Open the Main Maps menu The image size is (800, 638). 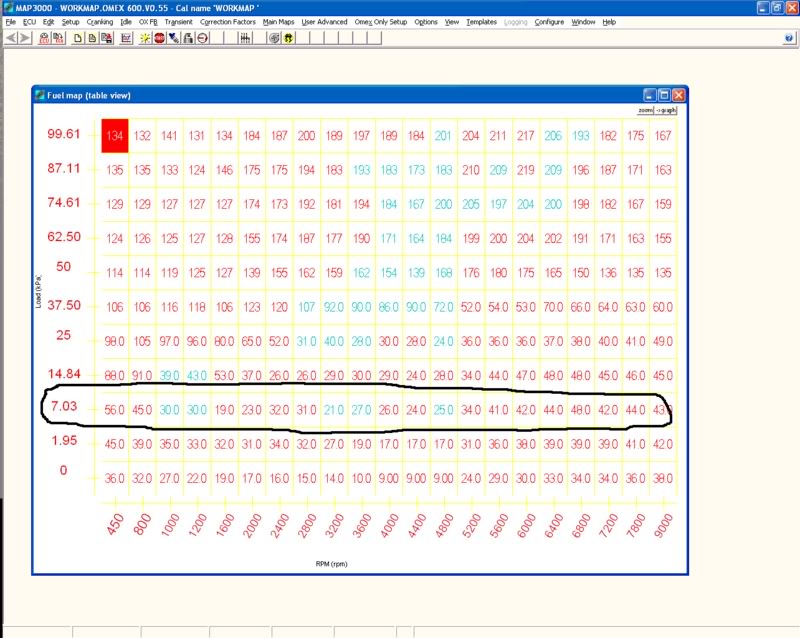pos(278,21)
